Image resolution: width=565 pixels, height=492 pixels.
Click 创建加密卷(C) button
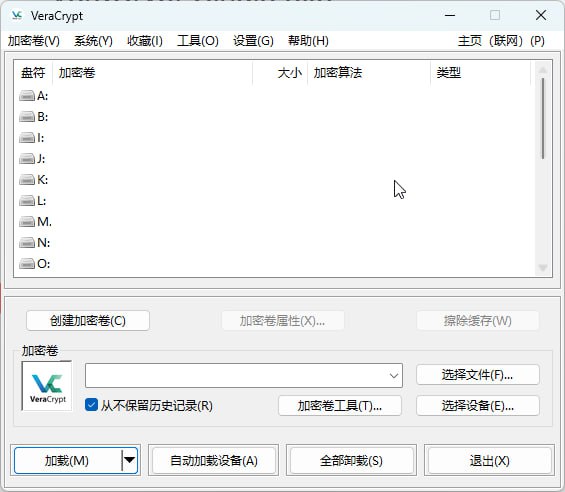point(88,320)
